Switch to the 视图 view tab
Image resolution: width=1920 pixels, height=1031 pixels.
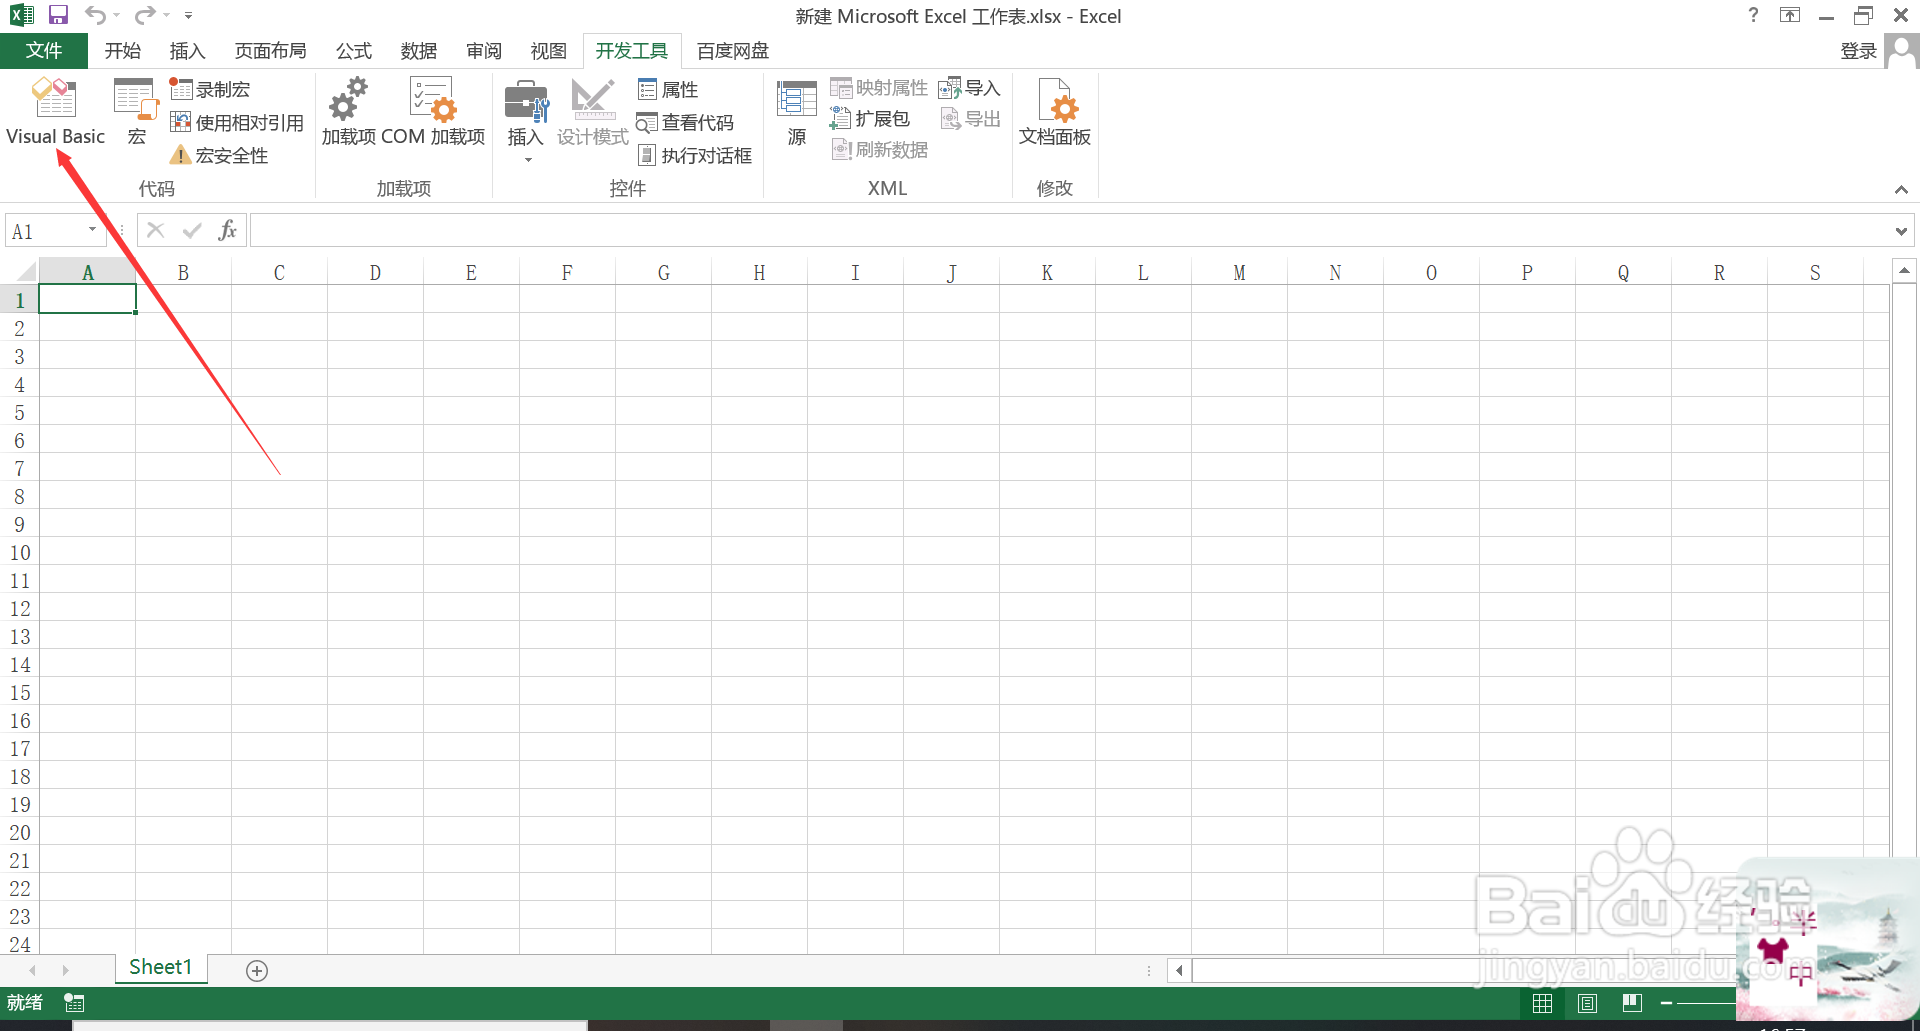[x=549, y=51]
